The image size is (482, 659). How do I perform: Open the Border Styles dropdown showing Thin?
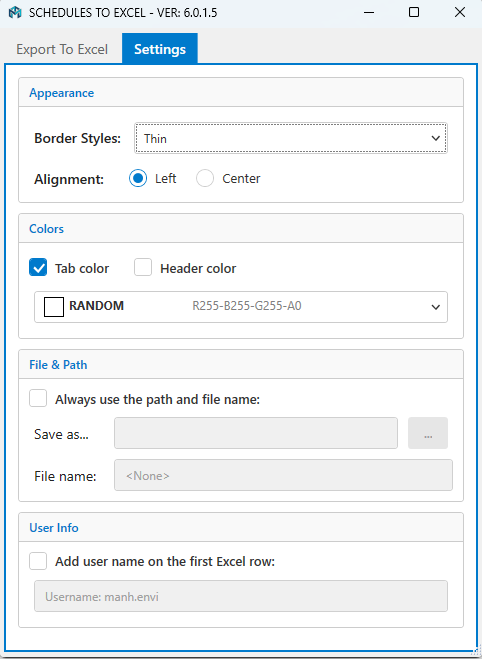291,138
